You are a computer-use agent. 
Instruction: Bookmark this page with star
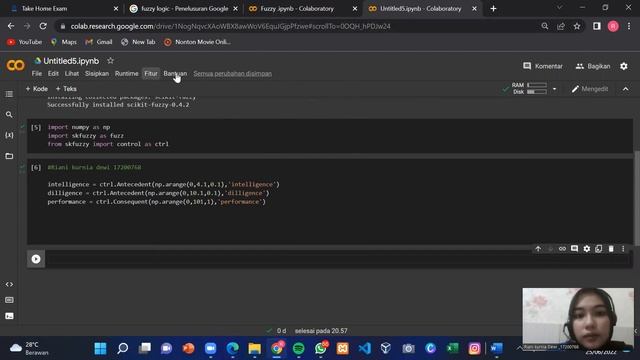tap(577, 26)
